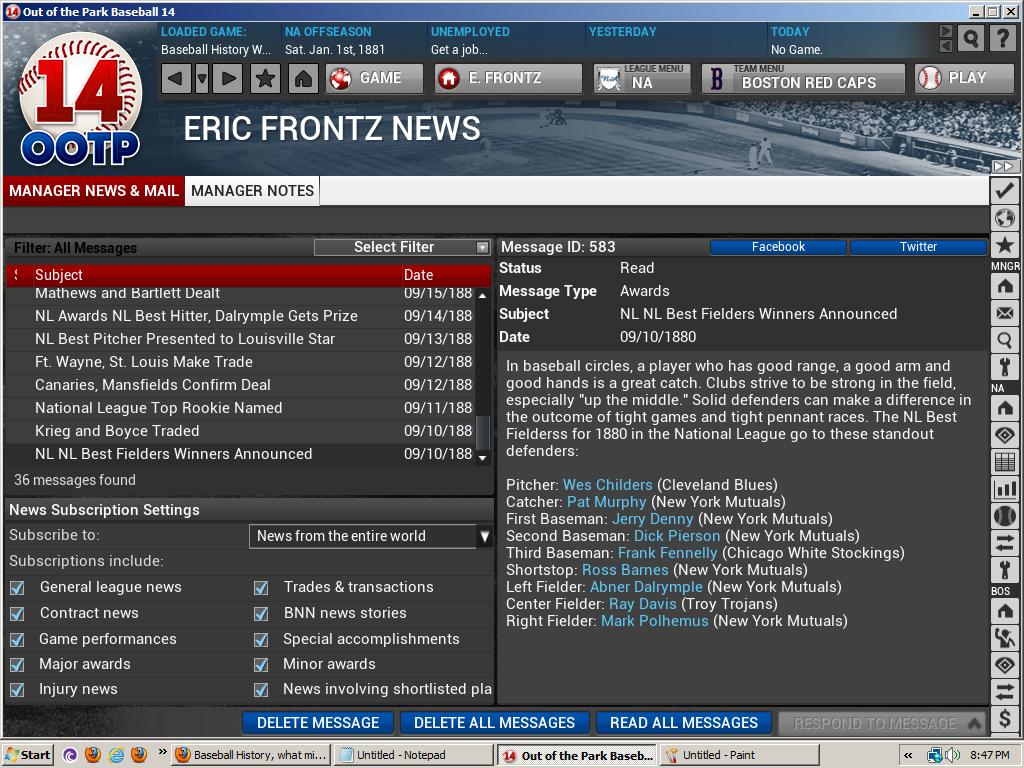The image size is (1024, 768).
Task: Click the magnifier icon under MNGR section
Action: pyautogui.click(x=1004, y=340)
